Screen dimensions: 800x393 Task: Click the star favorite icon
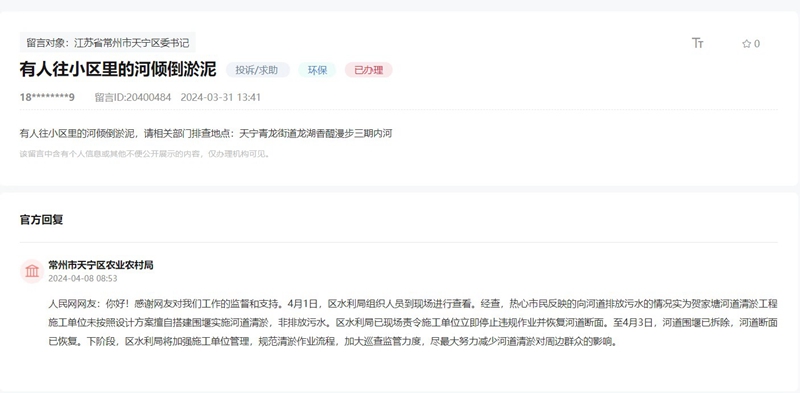pos(746,44)
